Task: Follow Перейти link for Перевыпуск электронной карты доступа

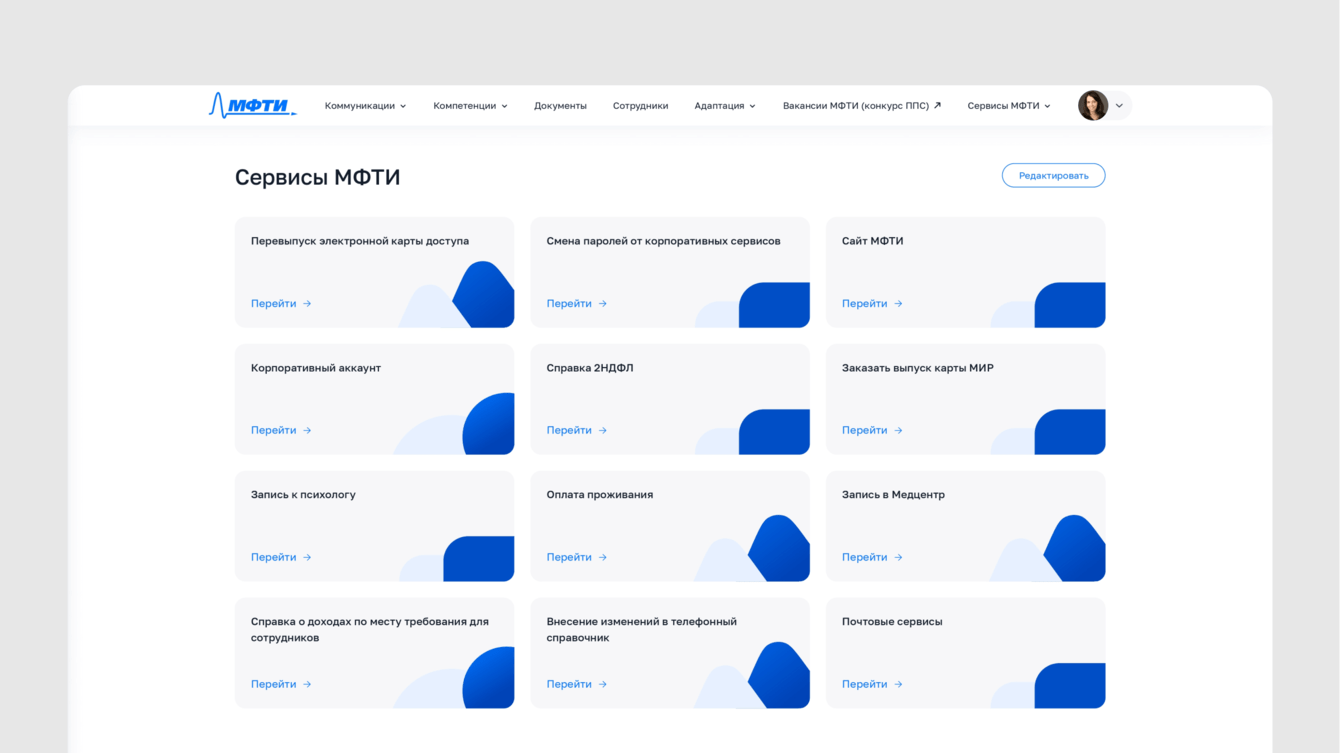Action: (281, 303)
